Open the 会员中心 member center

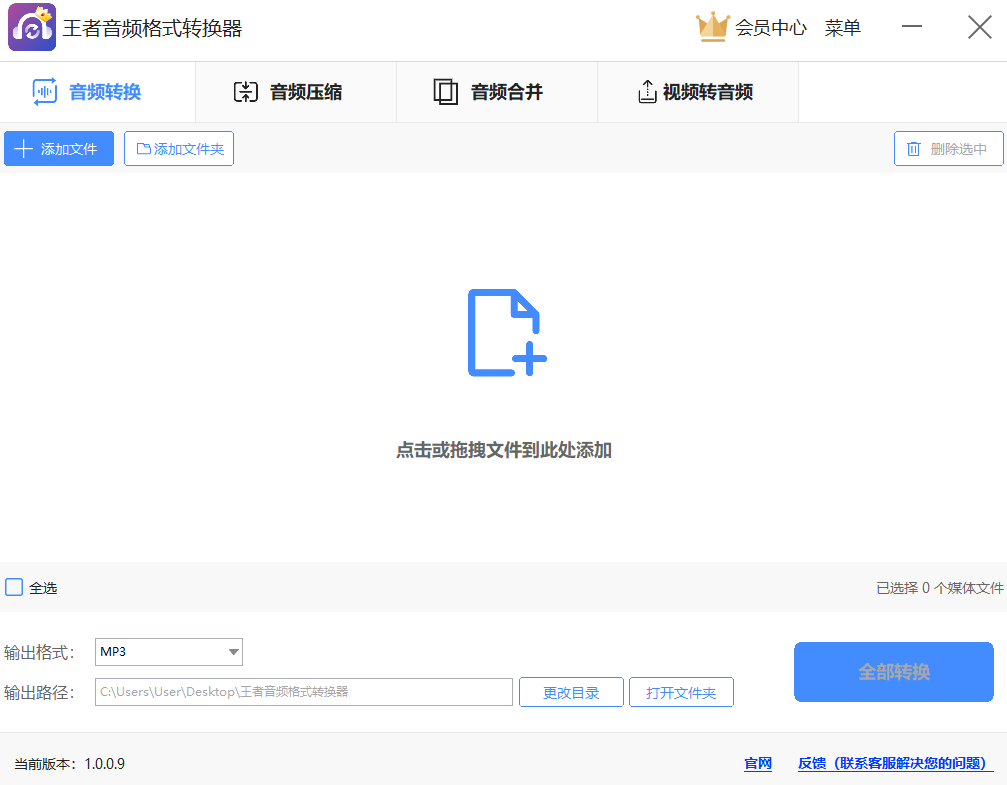pos(770,28)
